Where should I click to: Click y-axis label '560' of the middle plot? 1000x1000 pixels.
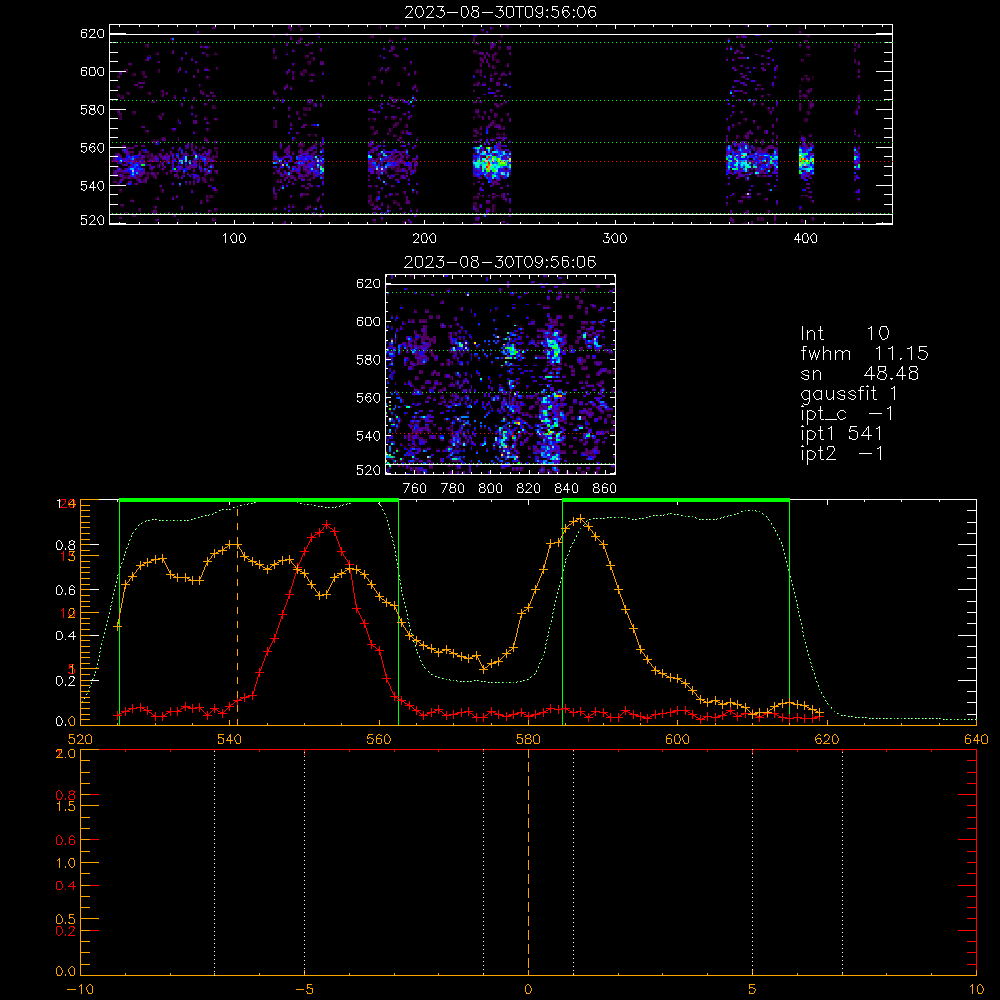[368, 398]
